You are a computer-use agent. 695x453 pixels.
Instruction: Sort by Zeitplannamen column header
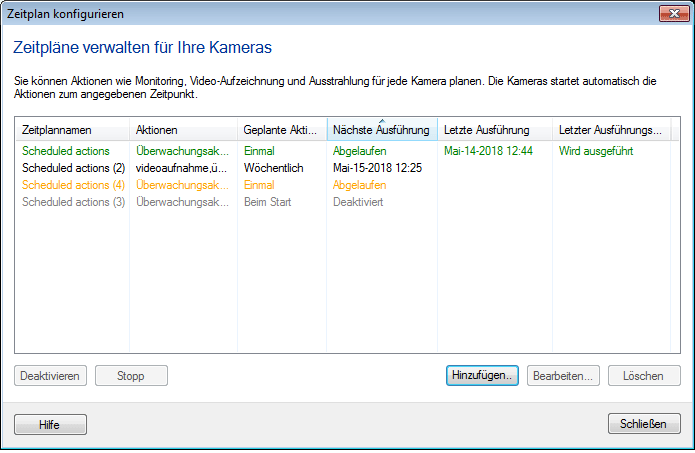[x=72, y=130]
